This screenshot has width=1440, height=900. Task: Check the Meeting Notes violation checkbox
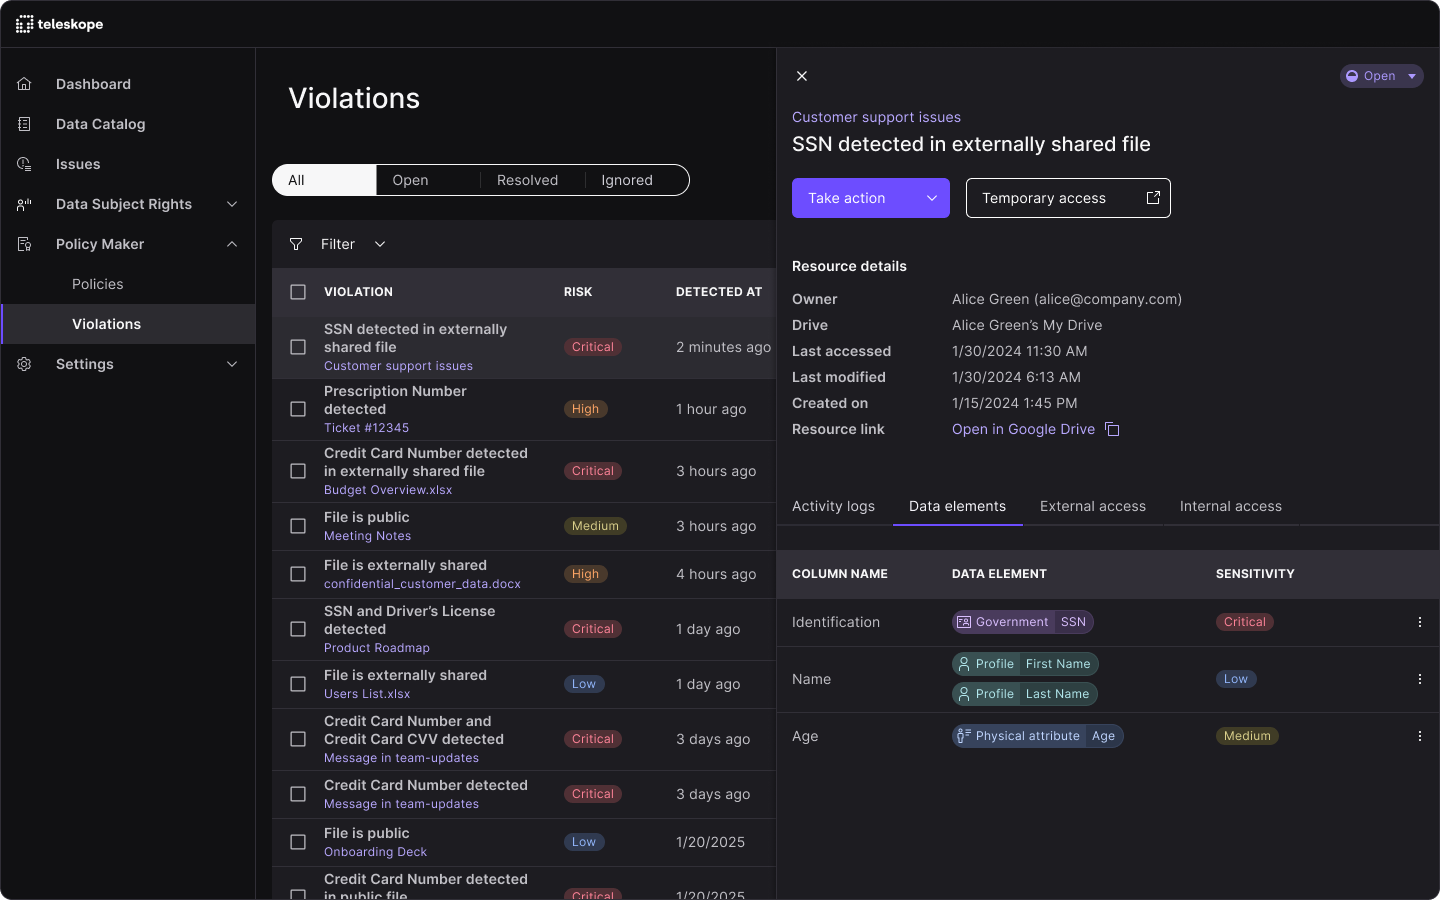[x=298, y=526]
